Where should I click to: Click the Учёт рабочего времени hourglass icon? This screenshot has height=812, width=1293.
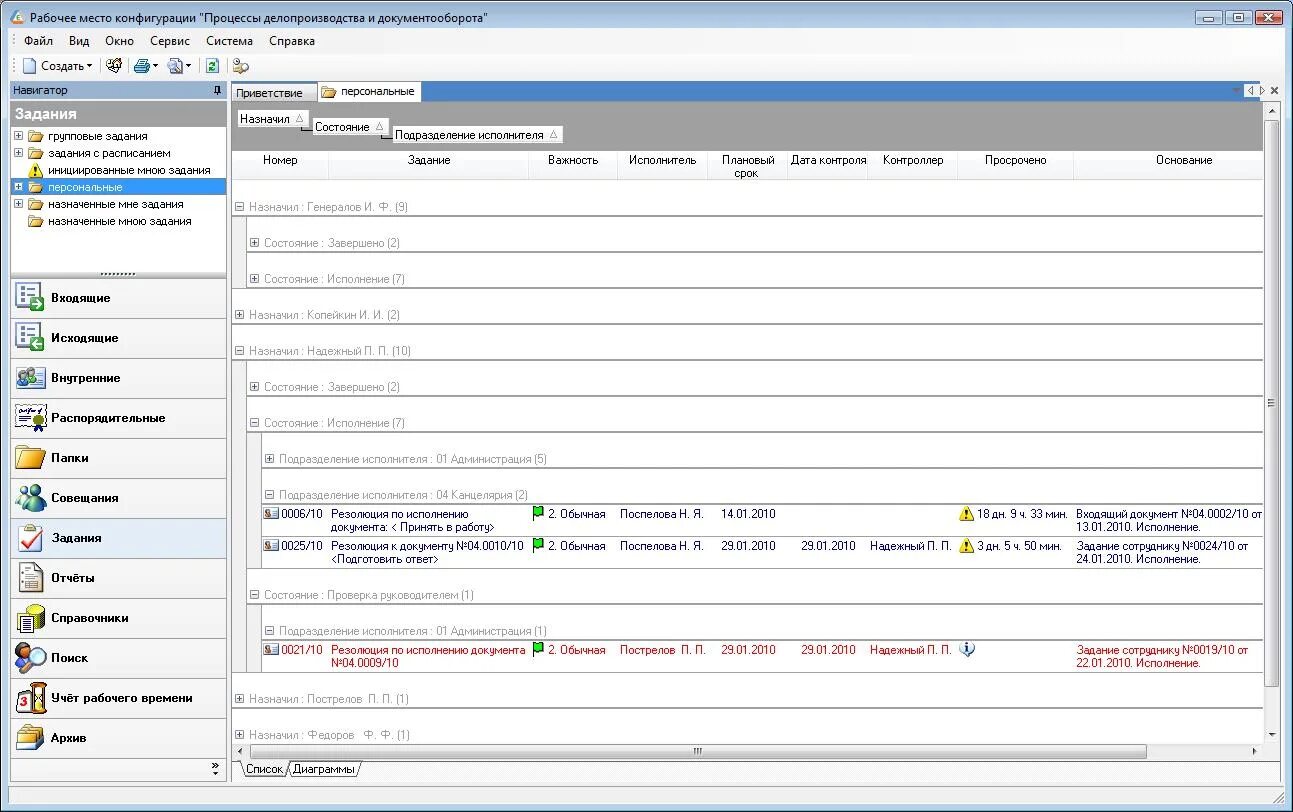point(31,698)
